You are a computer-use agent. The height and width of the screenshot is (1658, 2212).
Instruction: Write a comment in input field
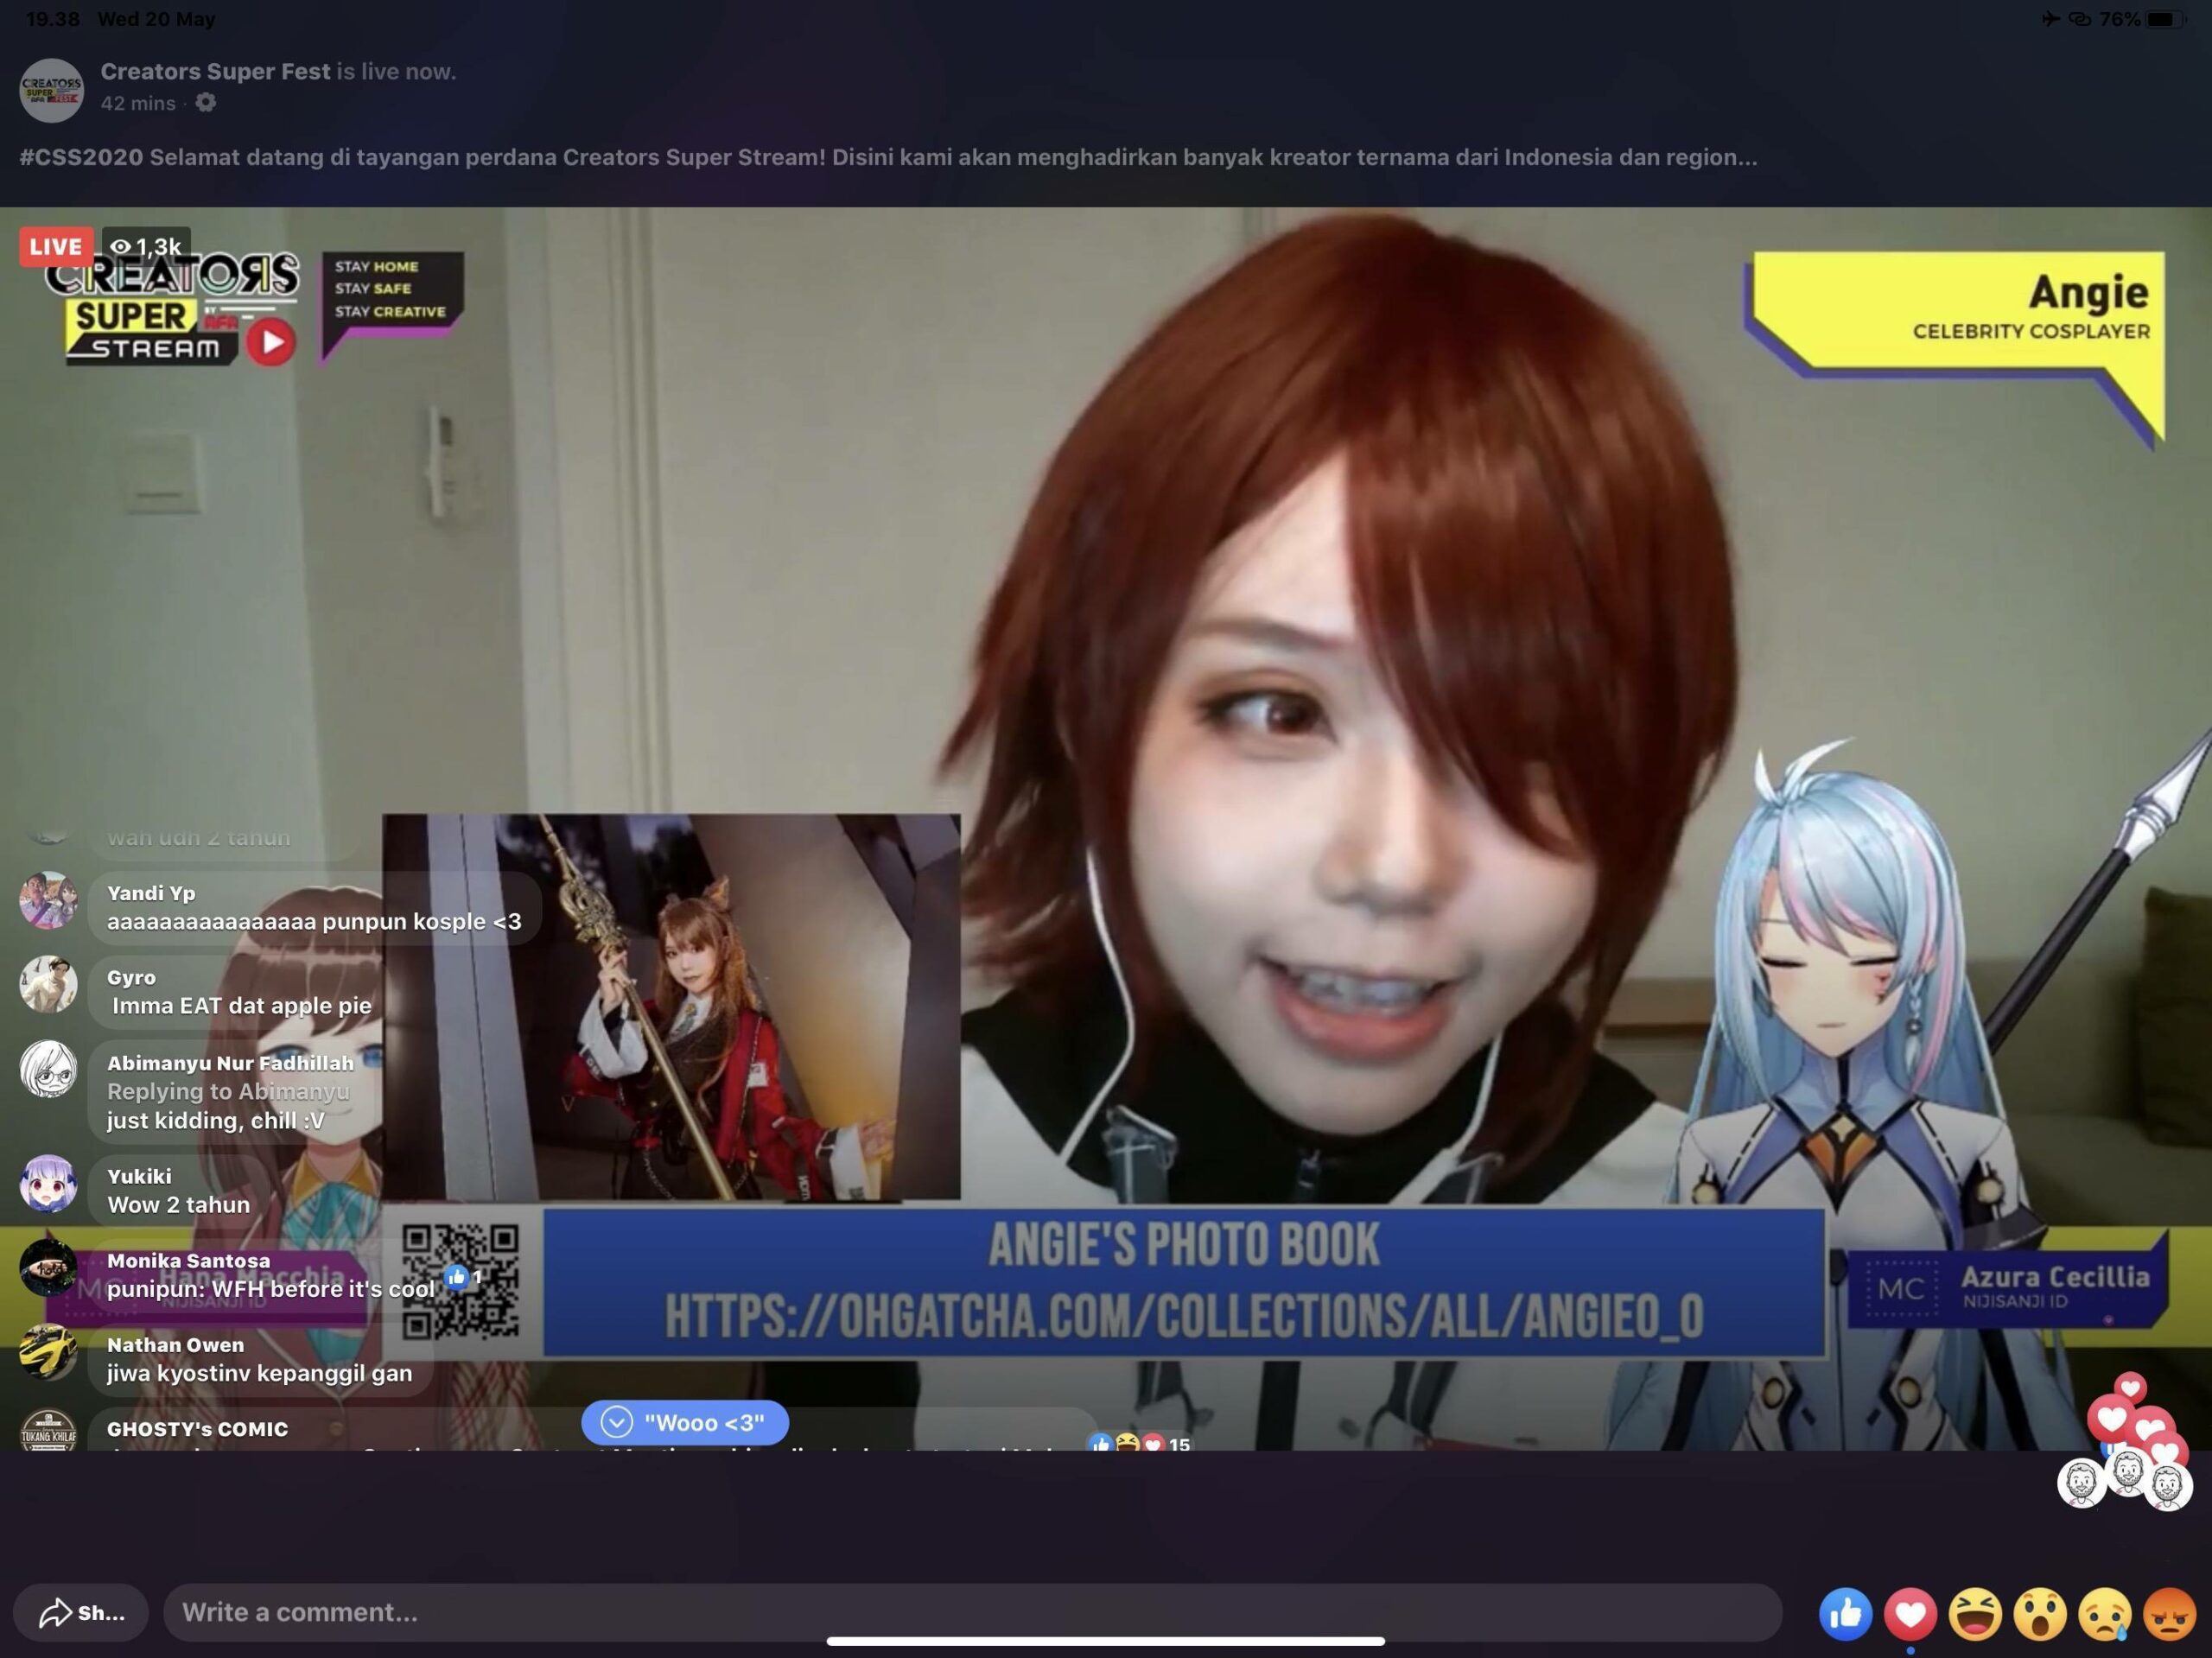[x=970, y=1612]
